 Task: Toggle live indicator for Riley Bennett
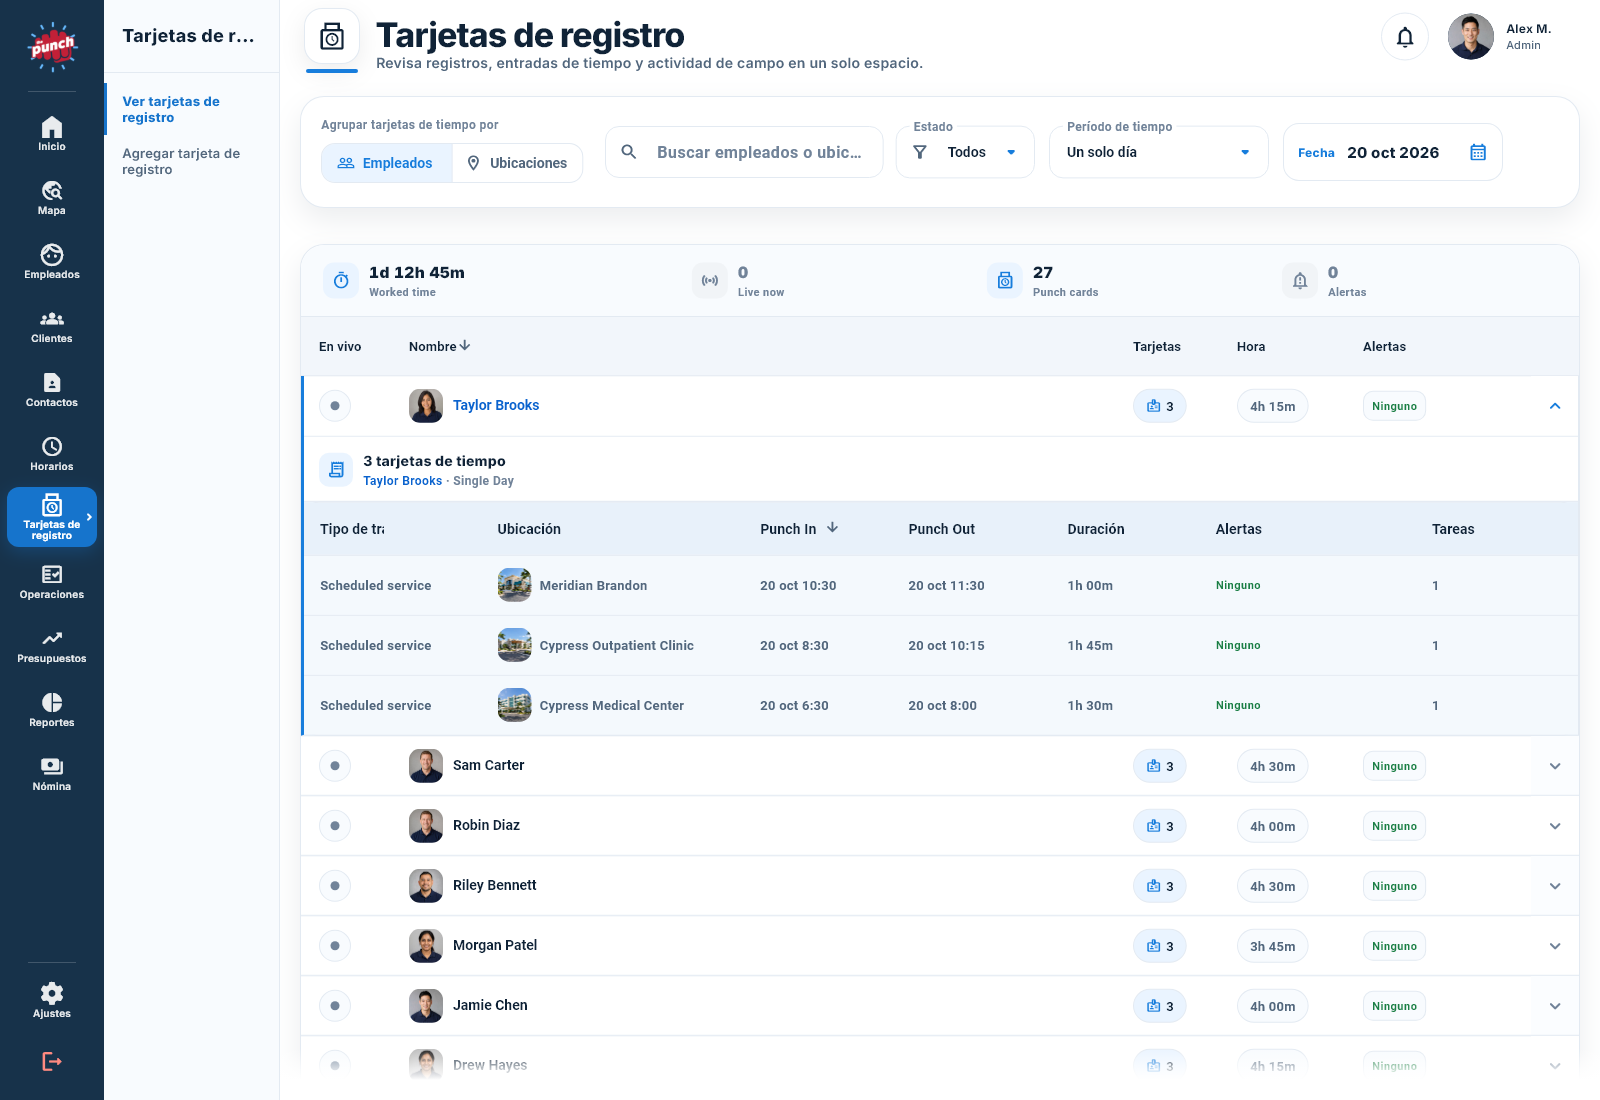335,886
